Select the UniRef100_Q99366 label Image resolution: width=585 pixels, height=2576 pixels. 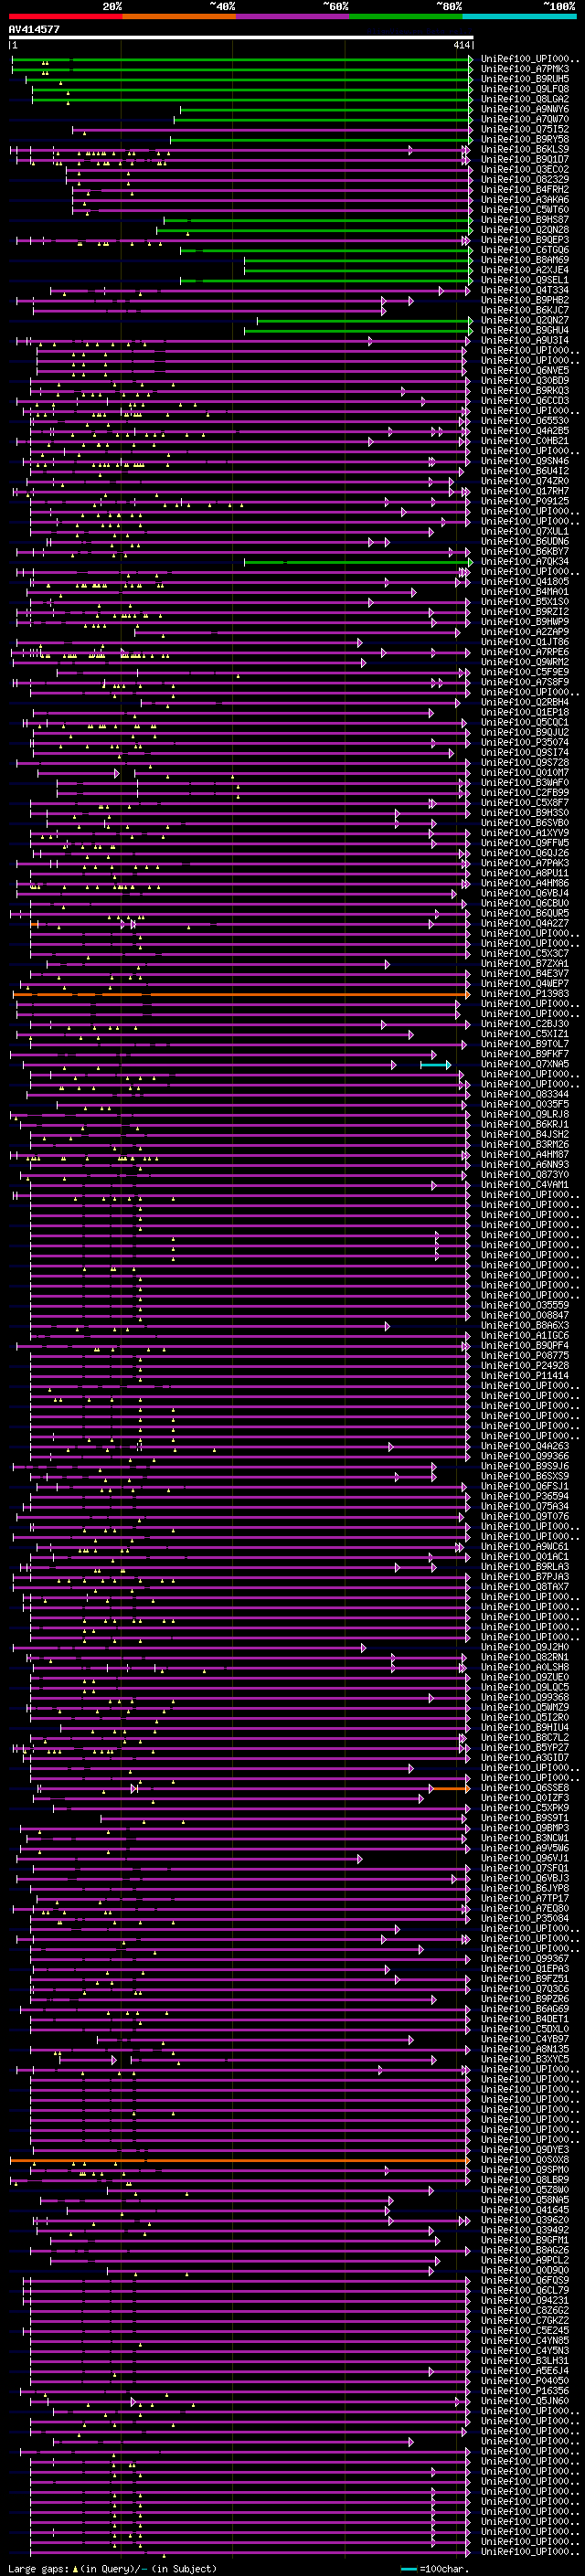525,1456
